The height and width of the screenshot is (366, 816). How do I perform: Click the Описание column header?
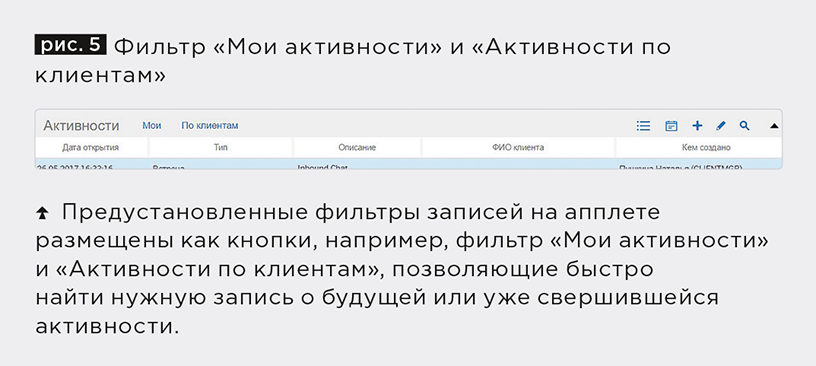click(x=357, y=147)
